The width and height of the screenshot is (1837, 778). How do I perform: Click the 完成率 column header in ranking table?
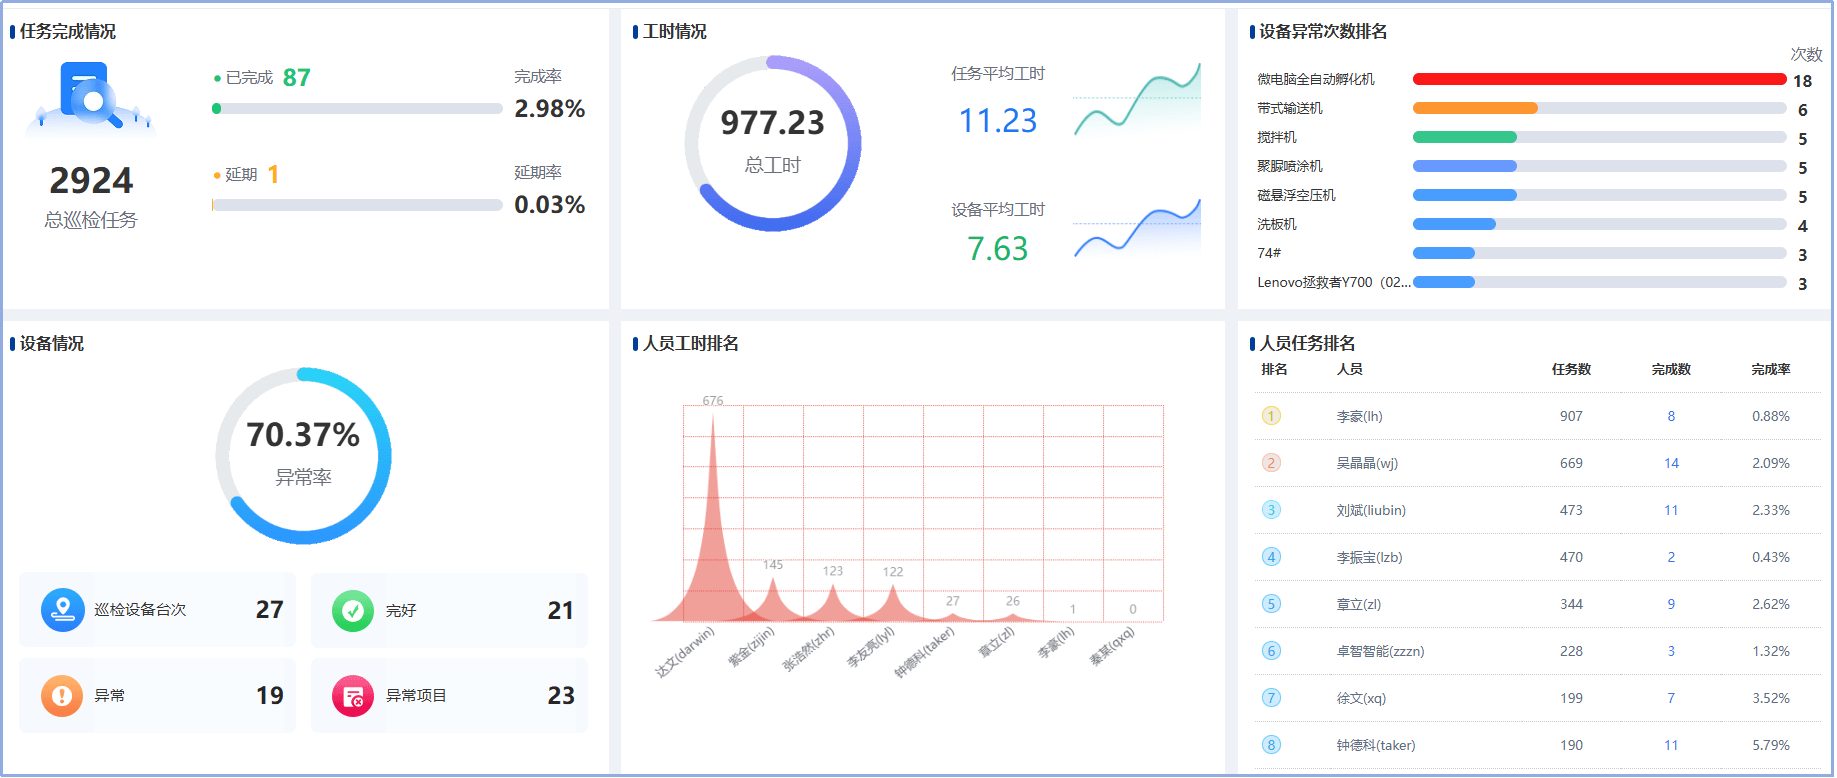[x=1770, y=369]
